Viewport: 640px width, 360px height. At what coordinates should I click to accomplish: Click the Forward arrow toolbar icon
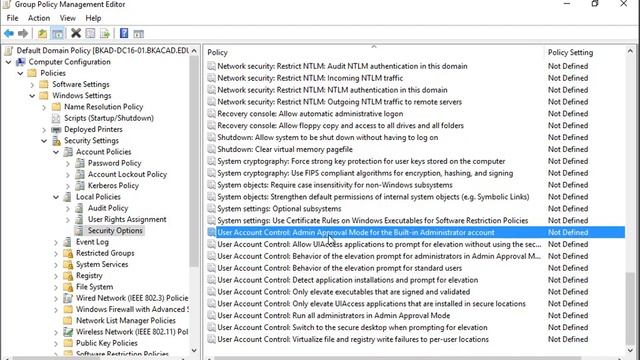23,33
